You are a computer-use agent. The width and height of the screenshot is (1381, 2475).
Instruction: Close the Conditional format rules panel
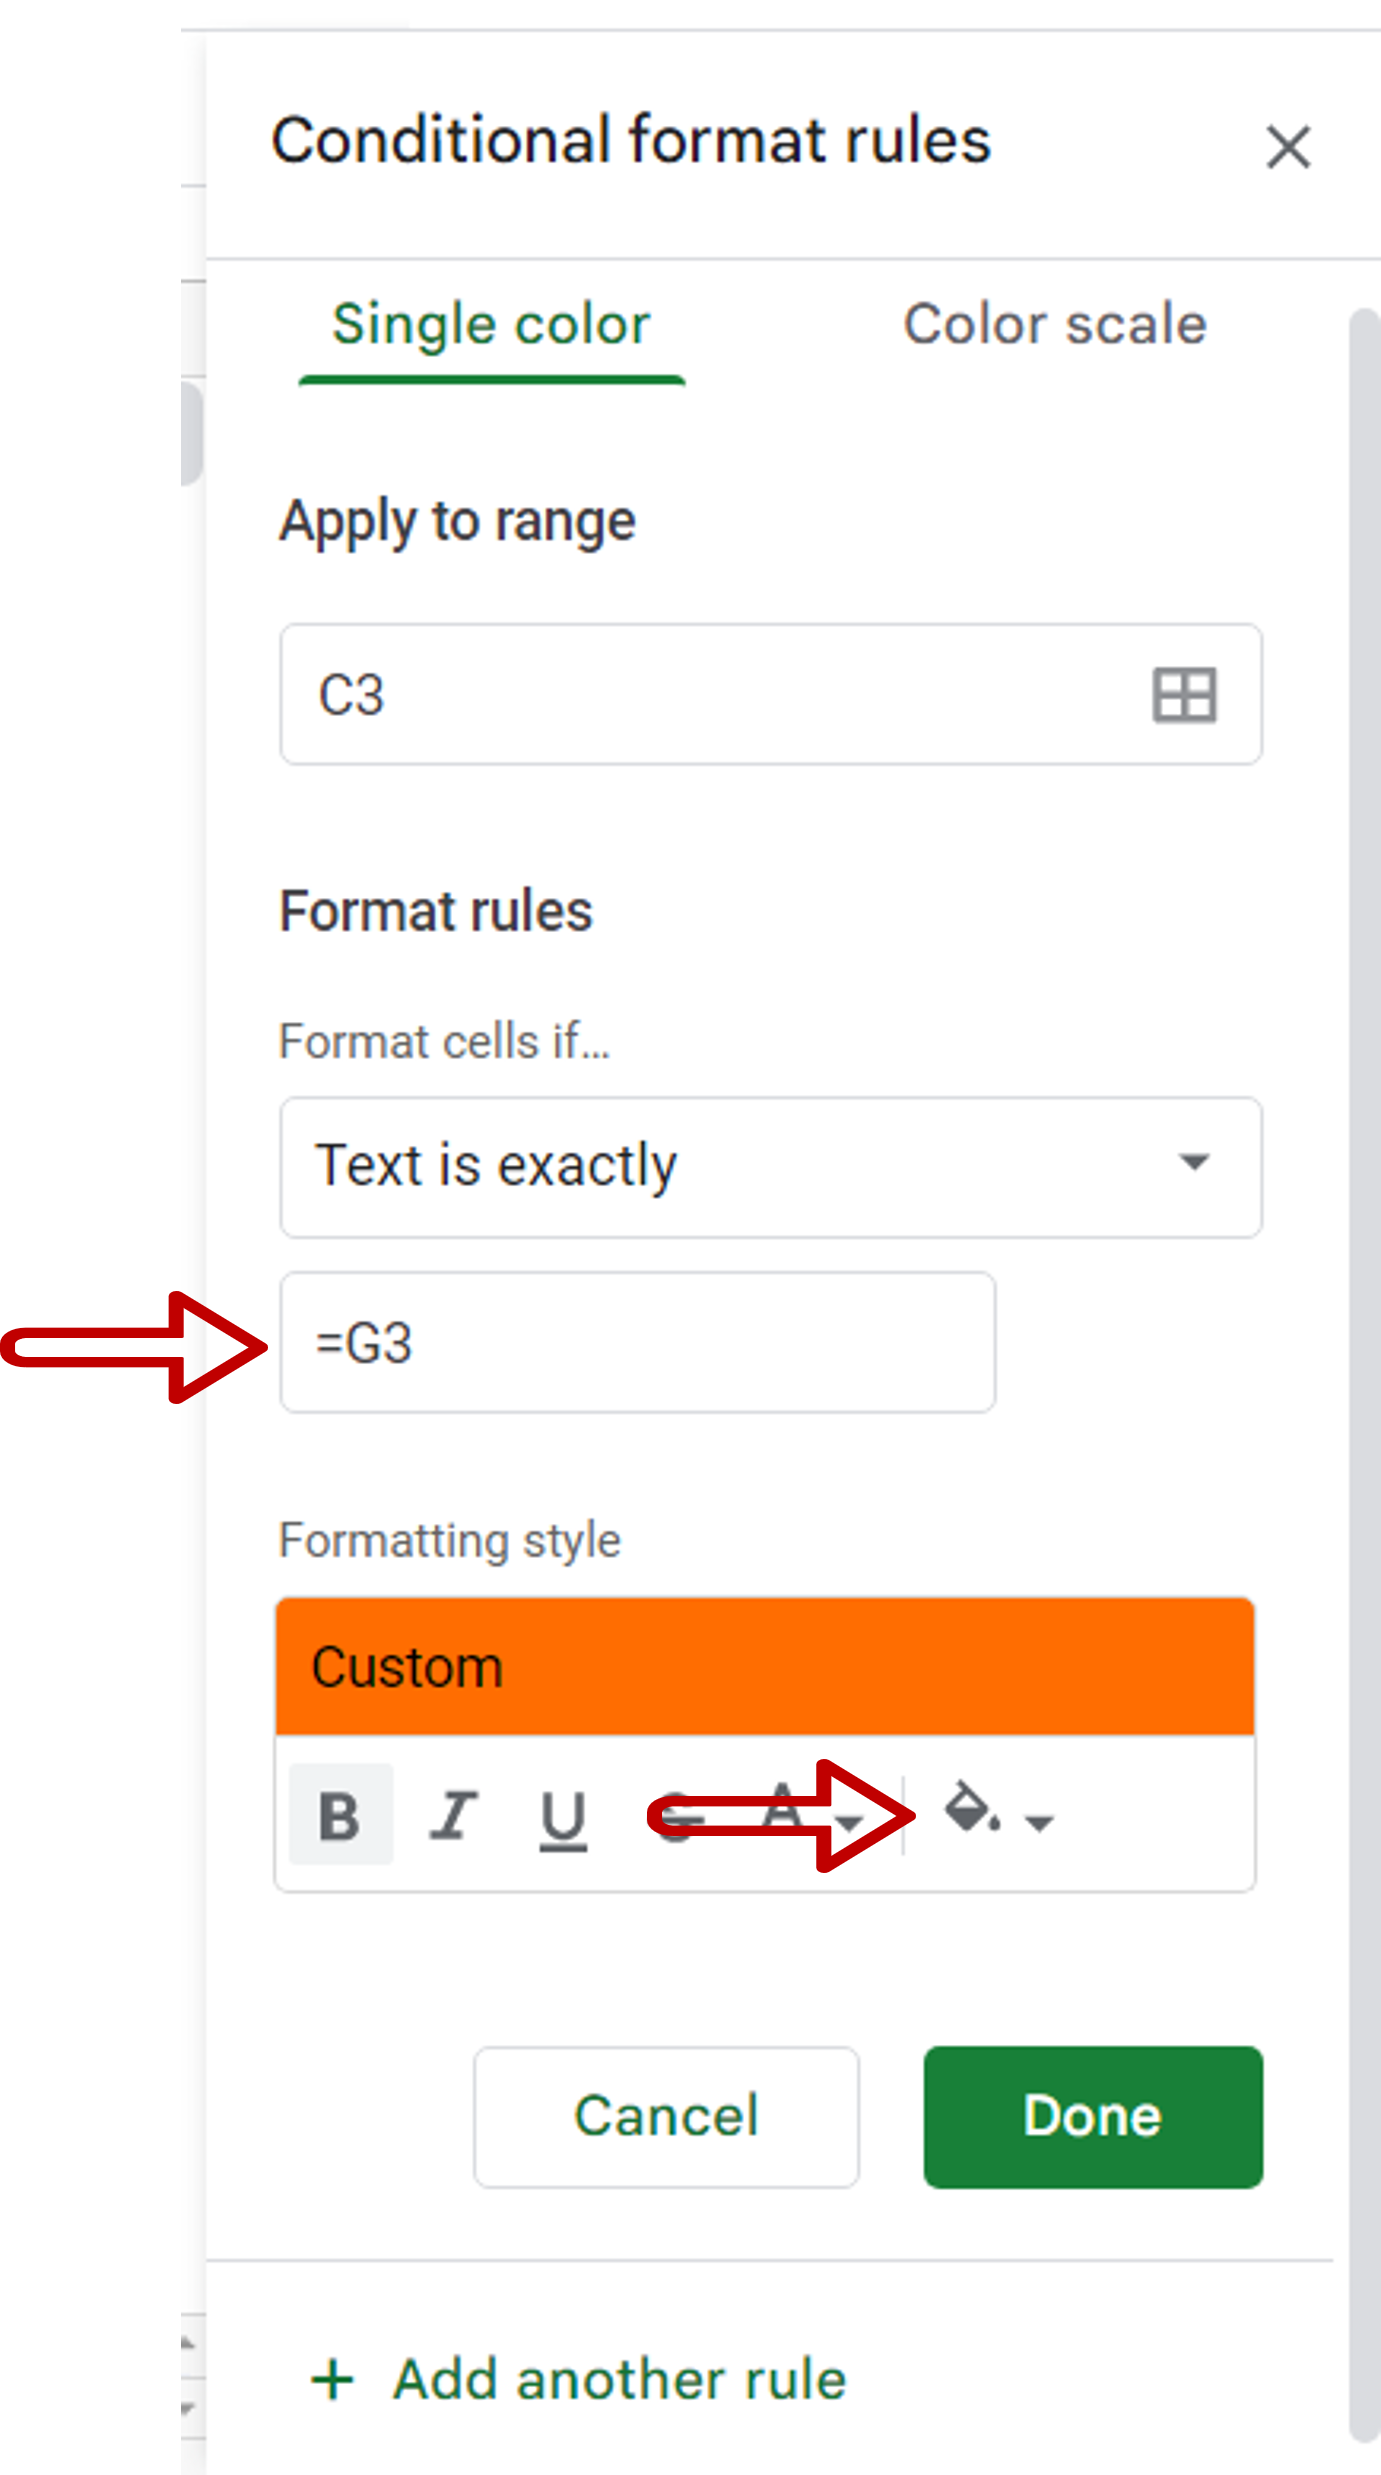coord(1287,147)
